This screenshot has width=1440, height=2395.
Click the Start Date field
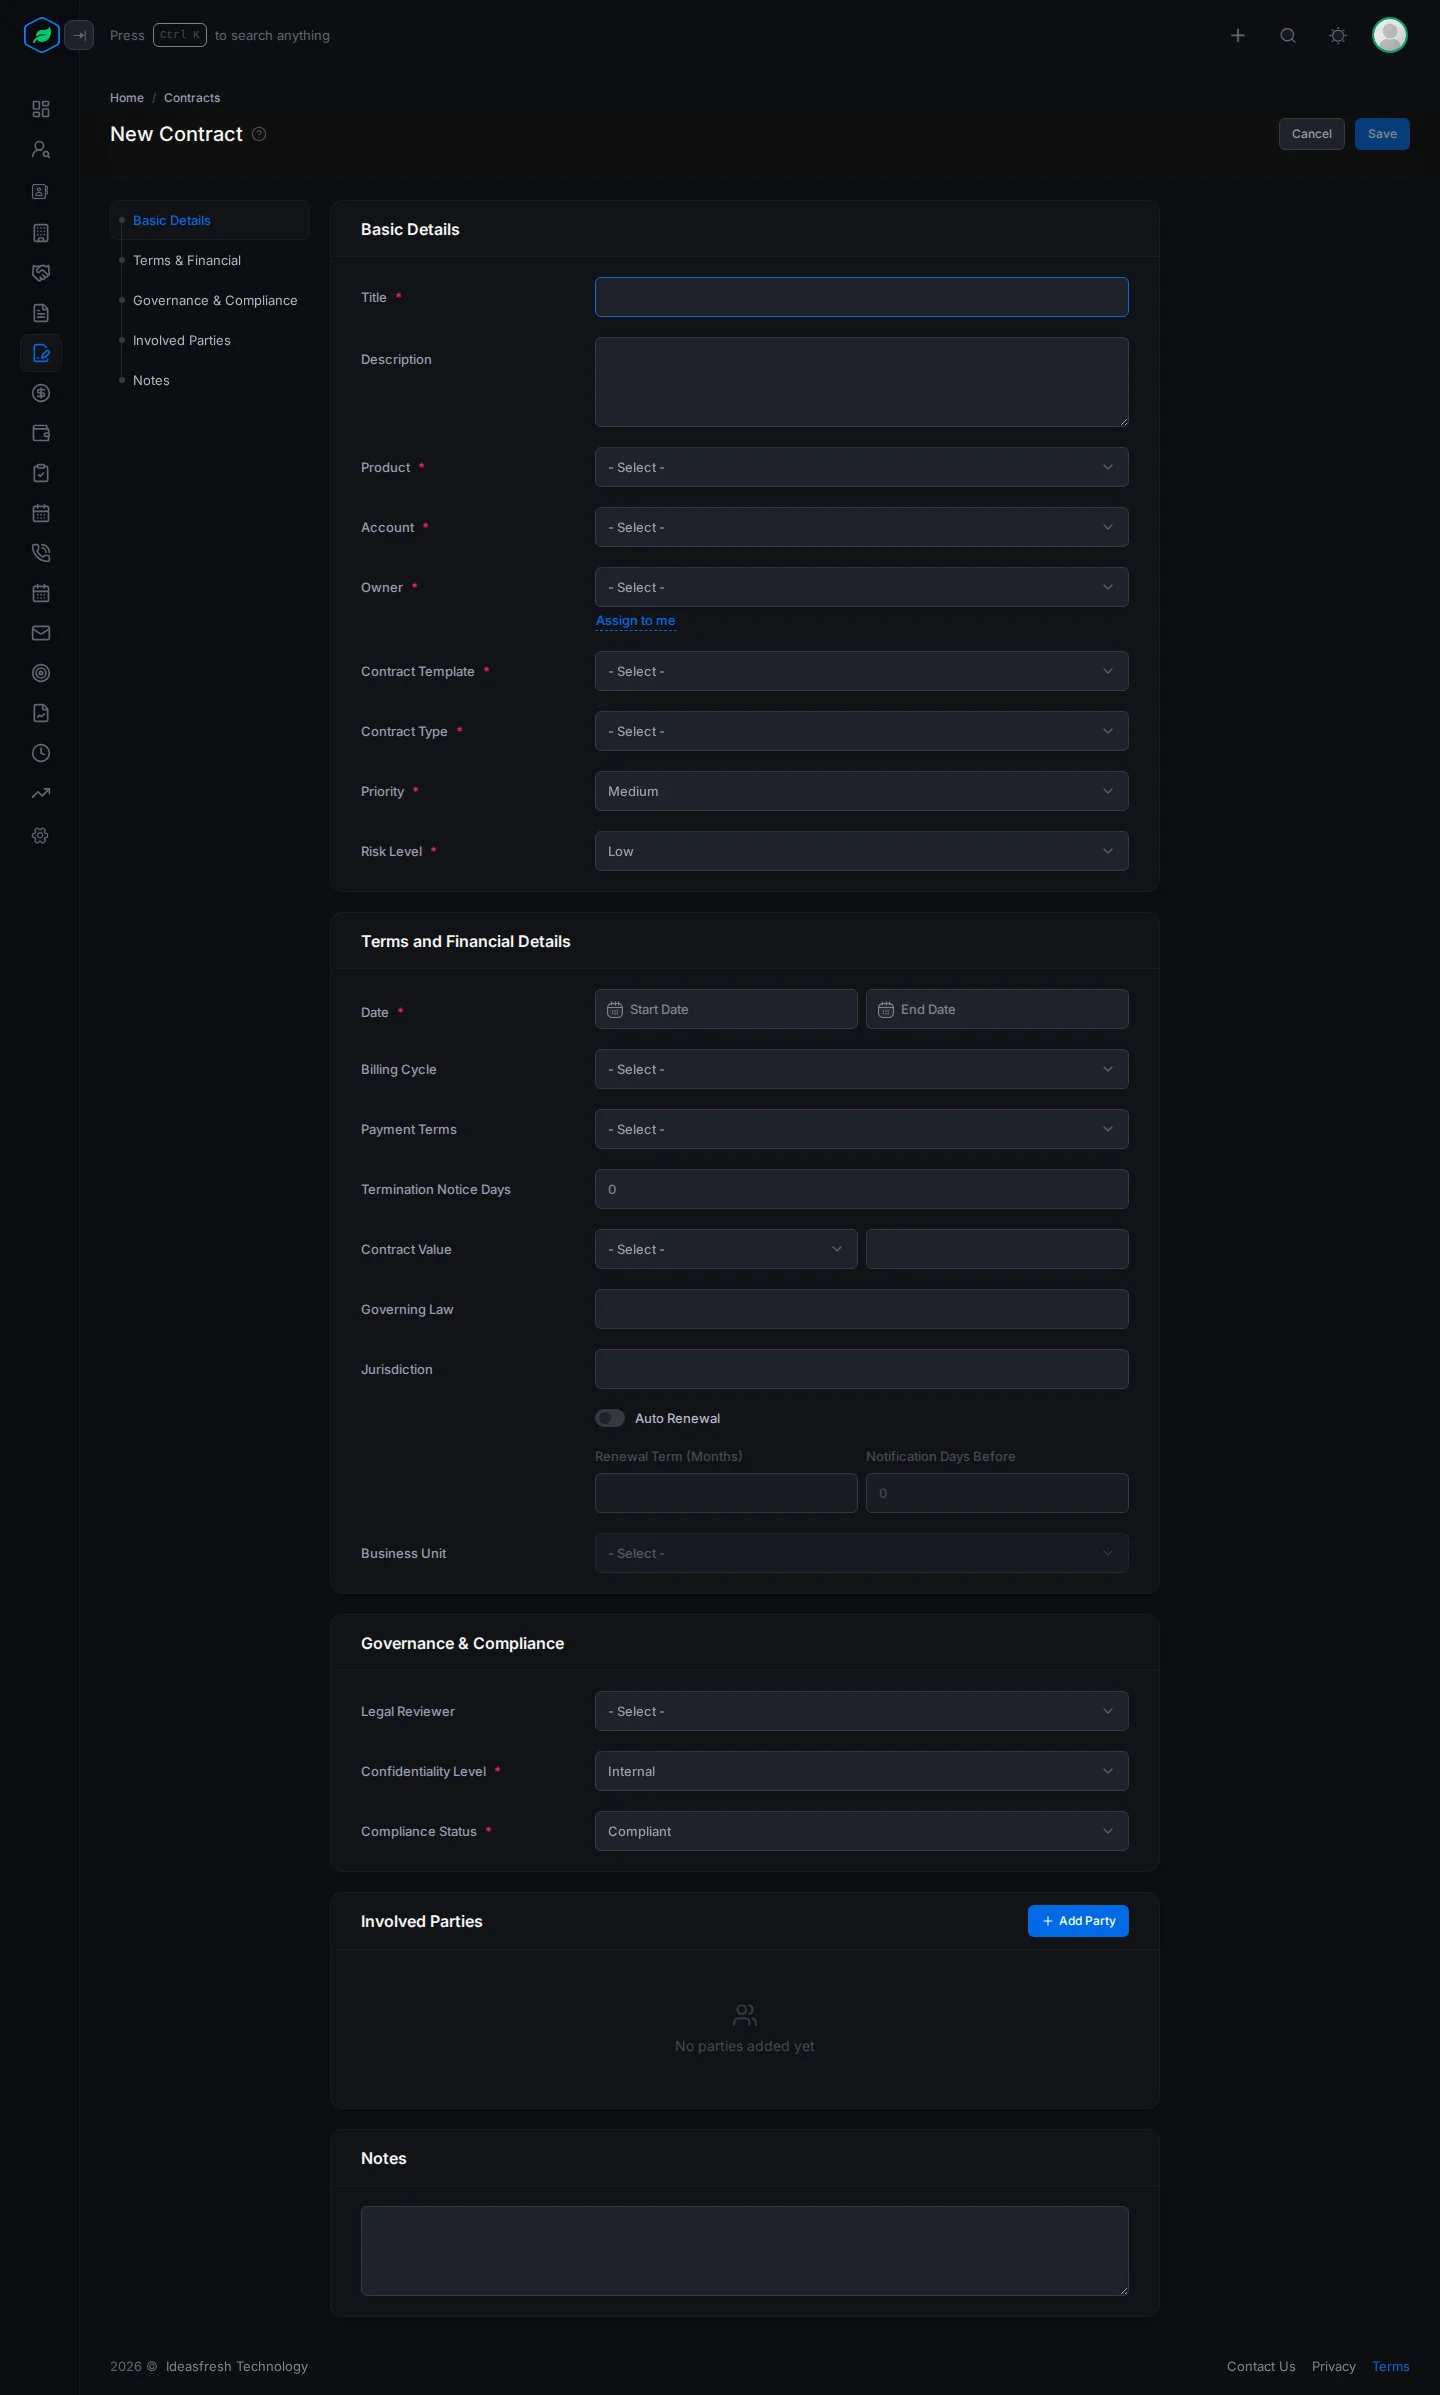(x=726, y=1009)
